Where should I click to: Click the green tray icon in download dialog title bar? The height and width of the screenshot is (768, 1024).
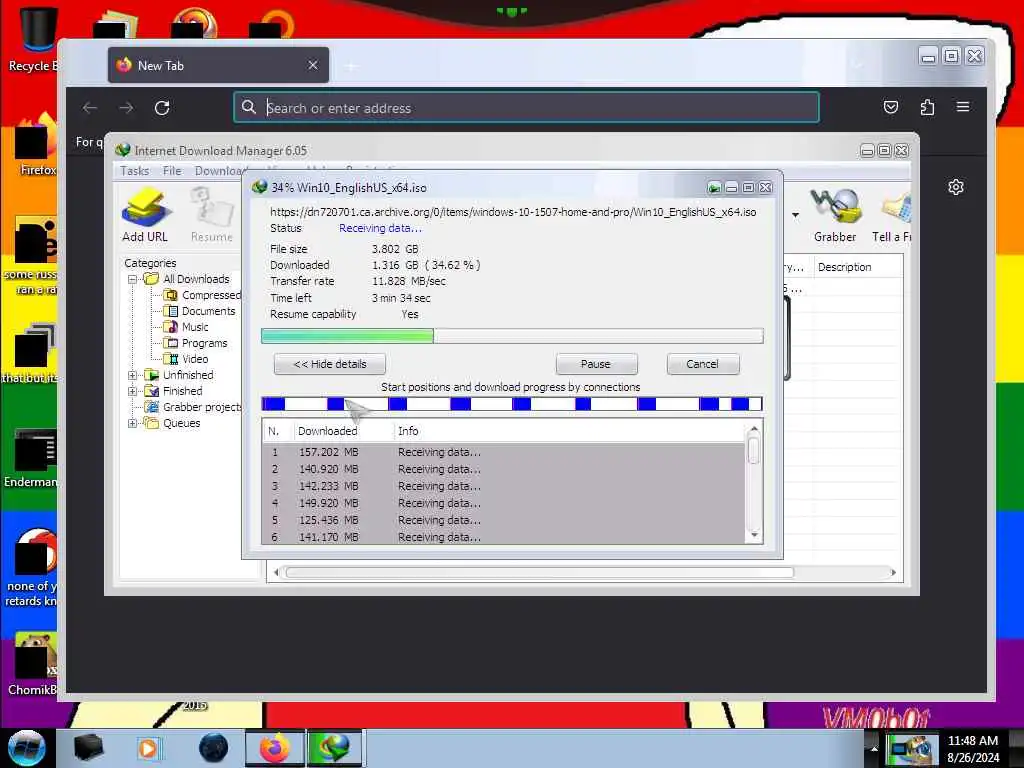[714, 188]
